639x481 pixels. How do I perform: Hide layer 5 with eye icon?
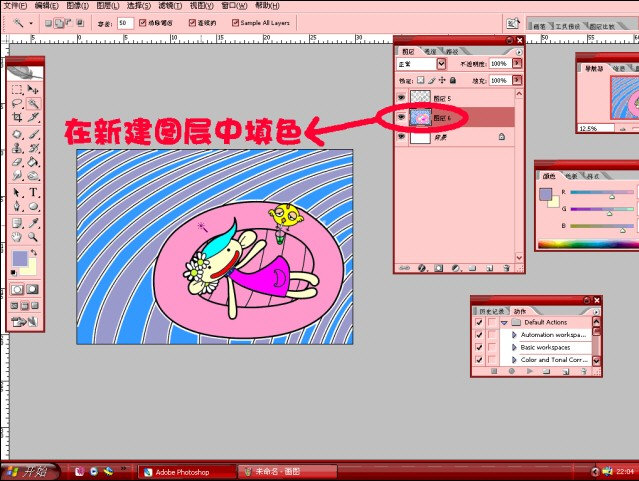click(x=401, y=98)
